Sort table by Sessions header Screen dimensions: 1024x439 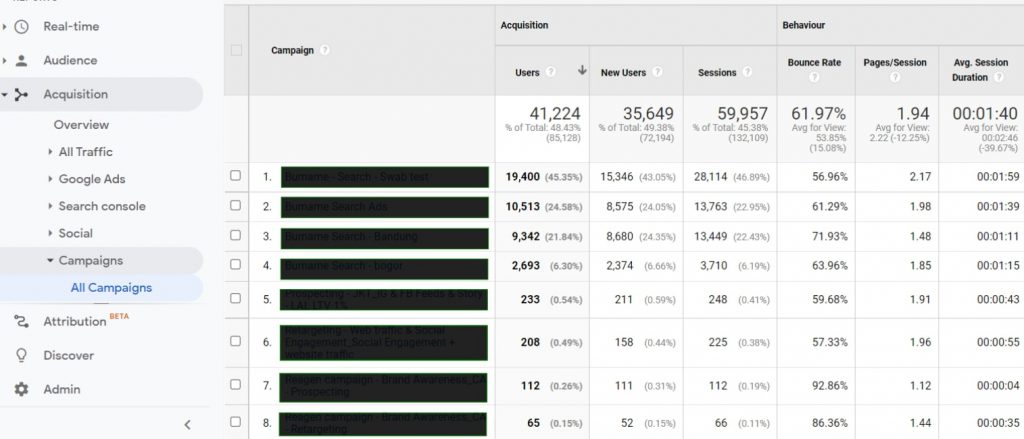click(717, 73)
